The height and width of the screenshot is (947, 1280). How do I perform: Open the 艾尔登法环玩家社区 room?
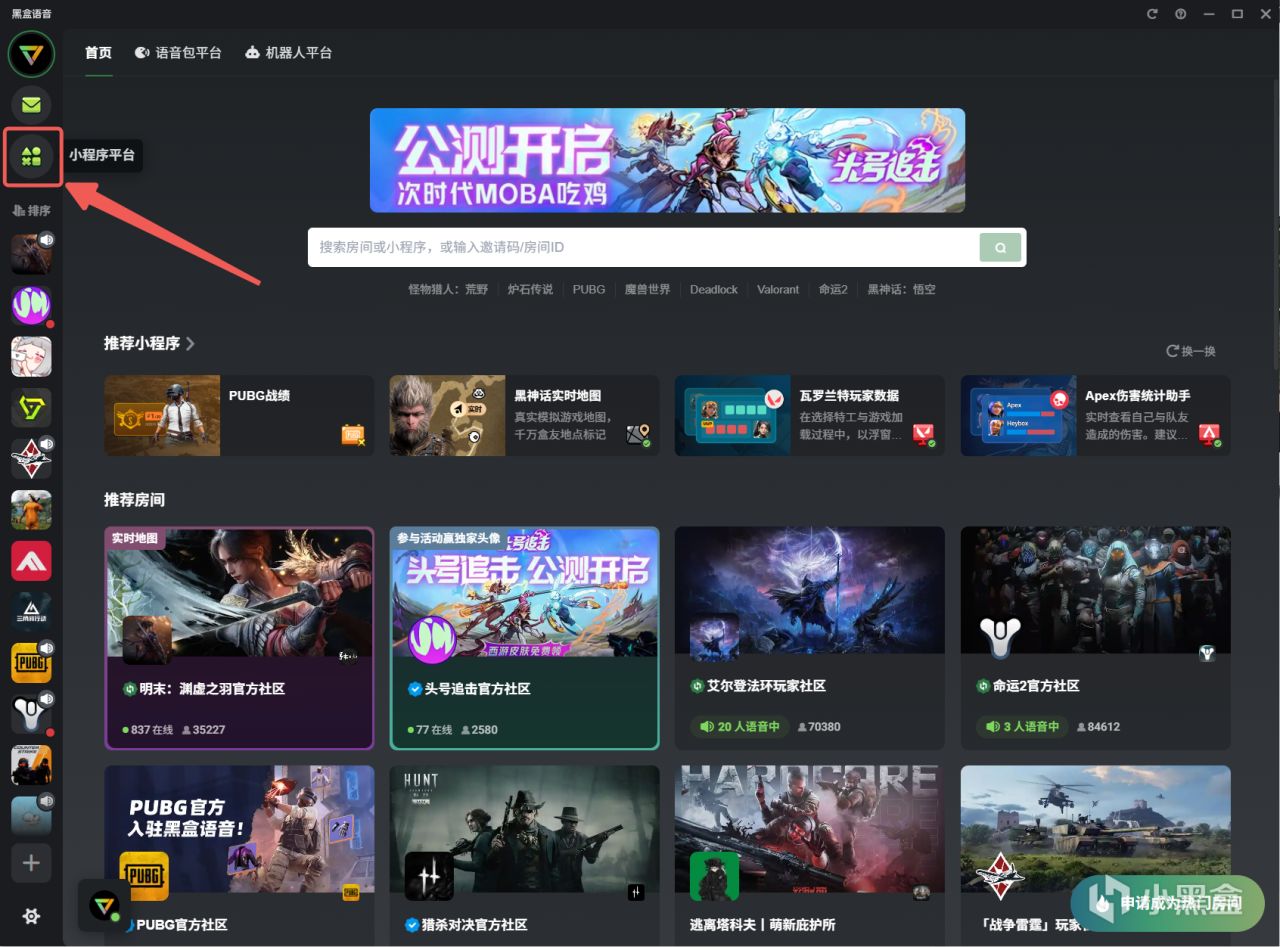click(x=810, y=638)
